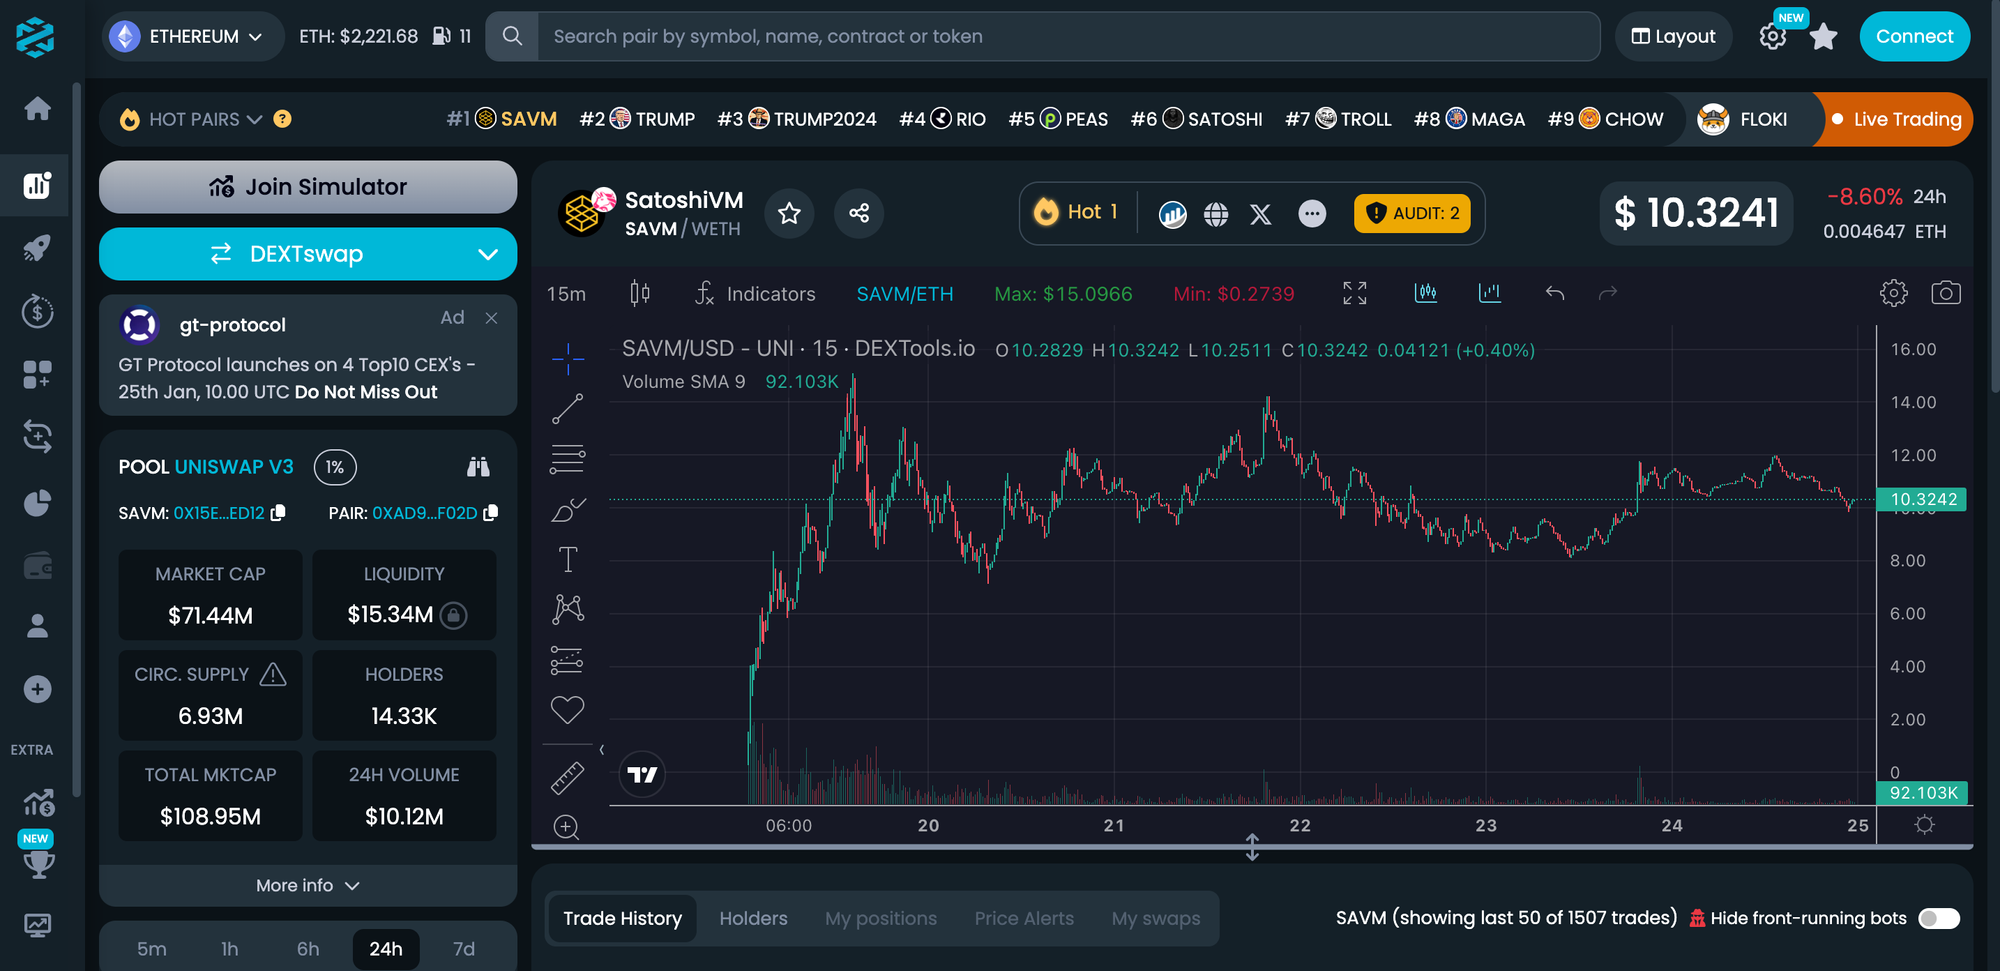Open the rocket icon in sidebar
Screen dimensions: 2000x971
pyautogui.click(x=37, y=248)
